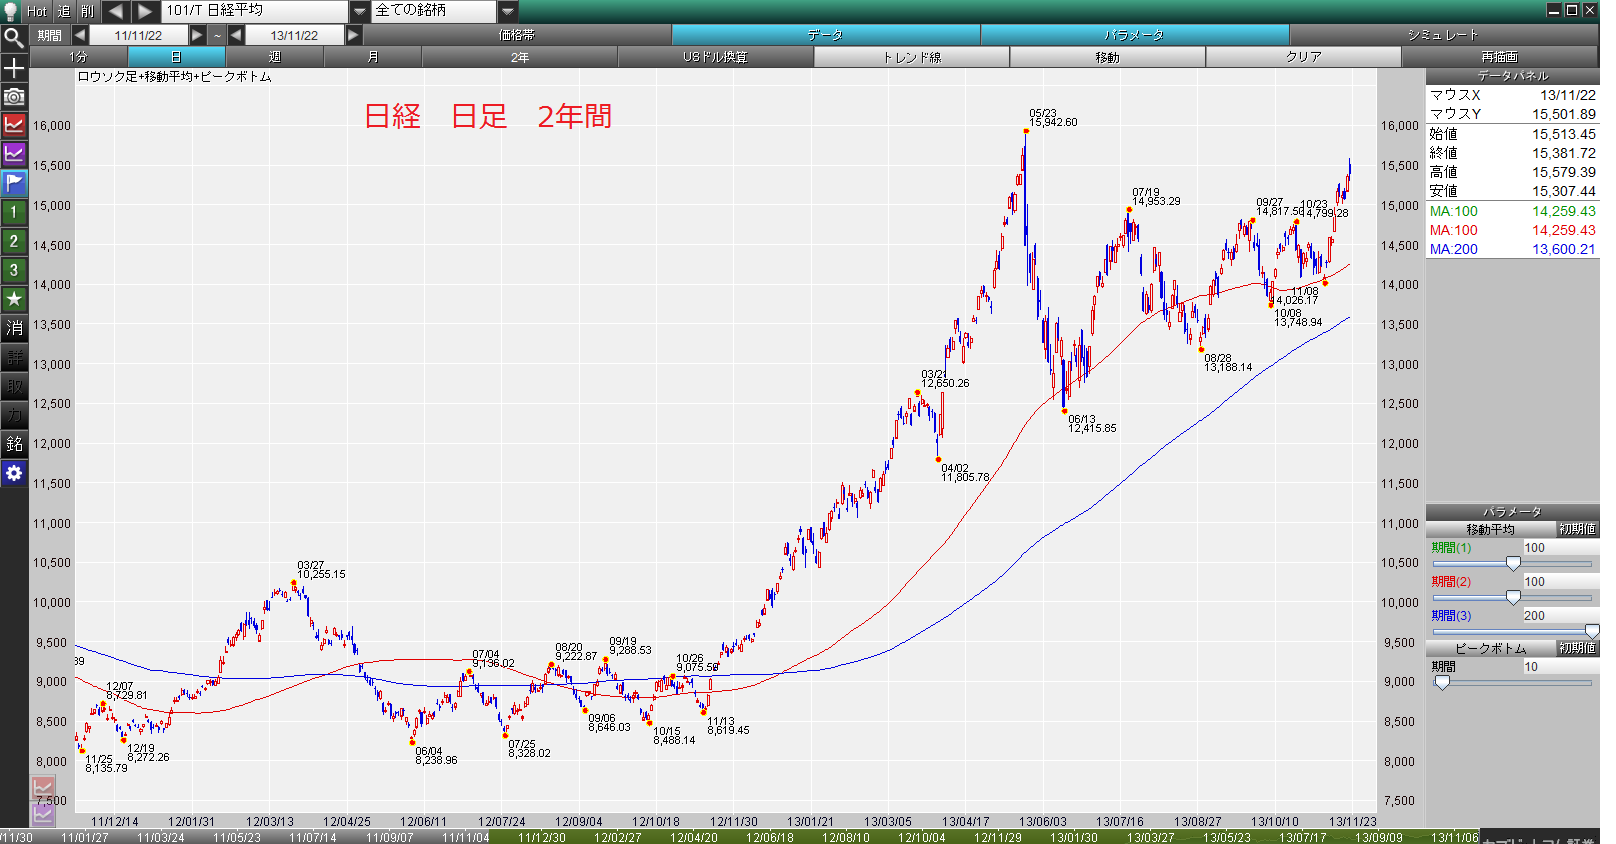
Task: Select the 日 daily timeframe tab
Action: coord(176,57)
